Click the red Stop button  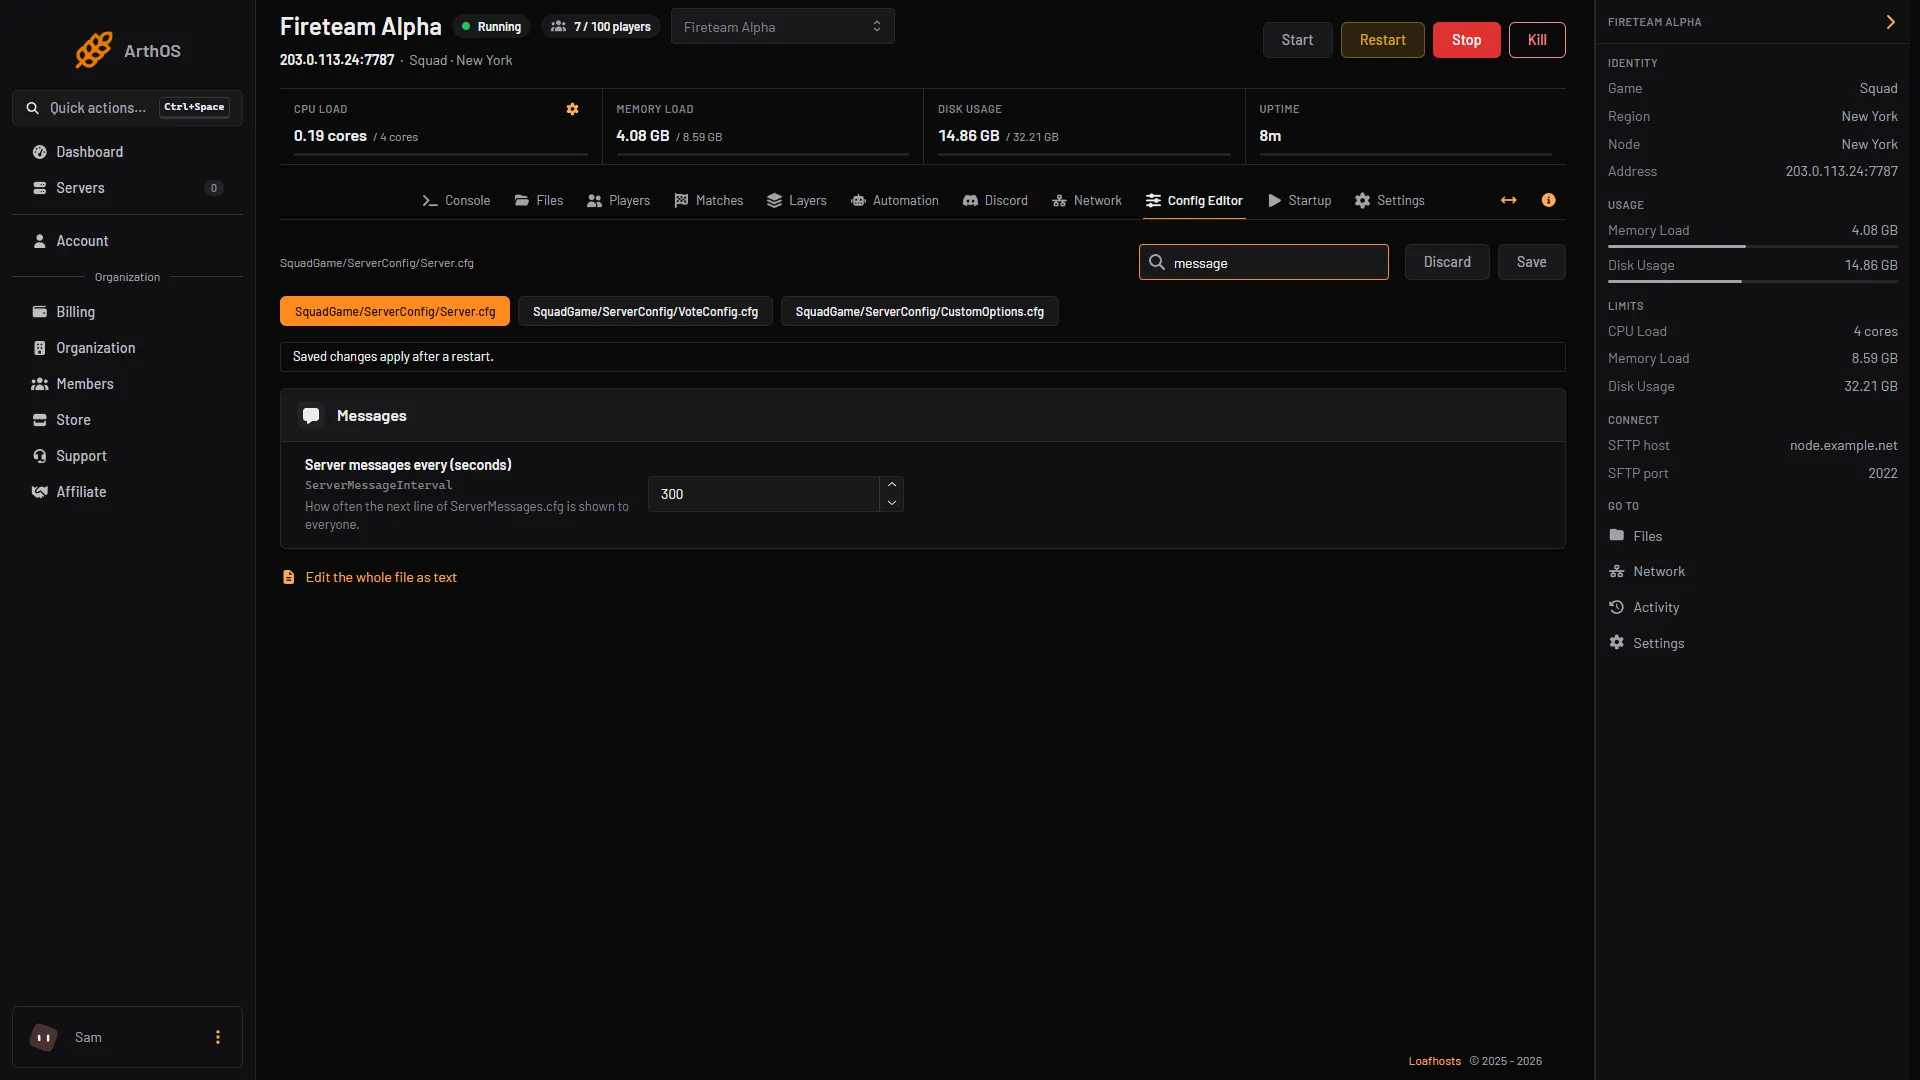tap(1466, 40)
